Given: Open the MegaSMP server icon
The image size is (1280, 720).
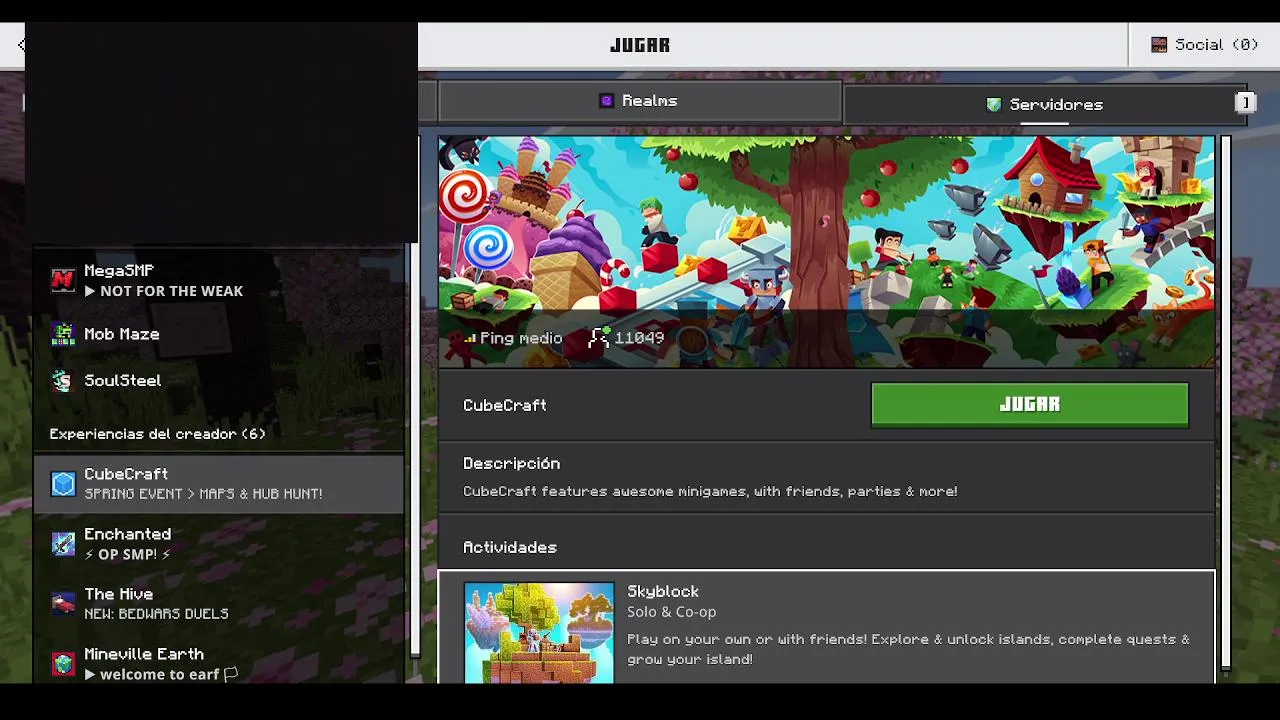Looking at the screenshot, I should tap(63, 281).
